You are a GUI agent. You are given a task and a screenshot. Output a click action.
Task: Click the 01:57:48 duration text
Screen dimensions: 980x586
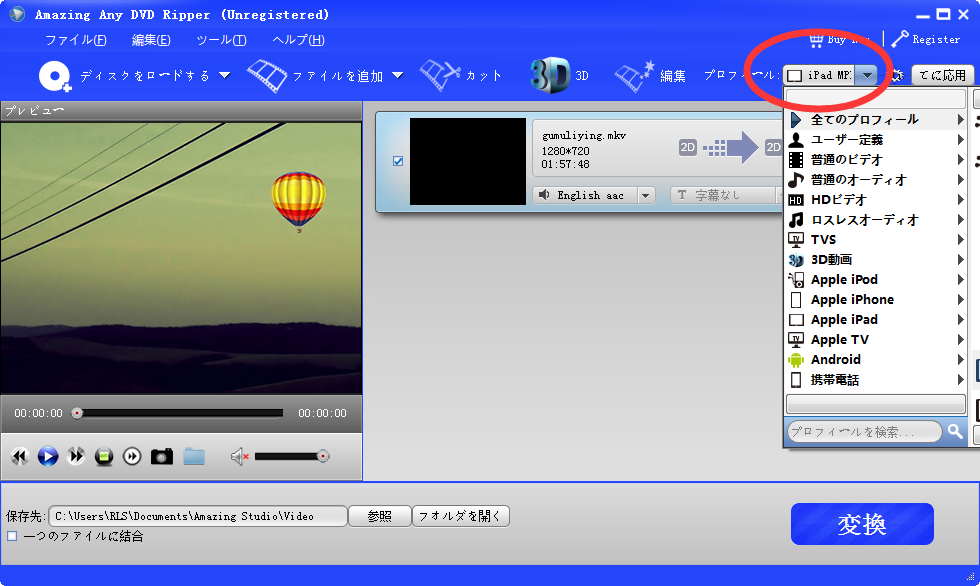tap(565, 164)
